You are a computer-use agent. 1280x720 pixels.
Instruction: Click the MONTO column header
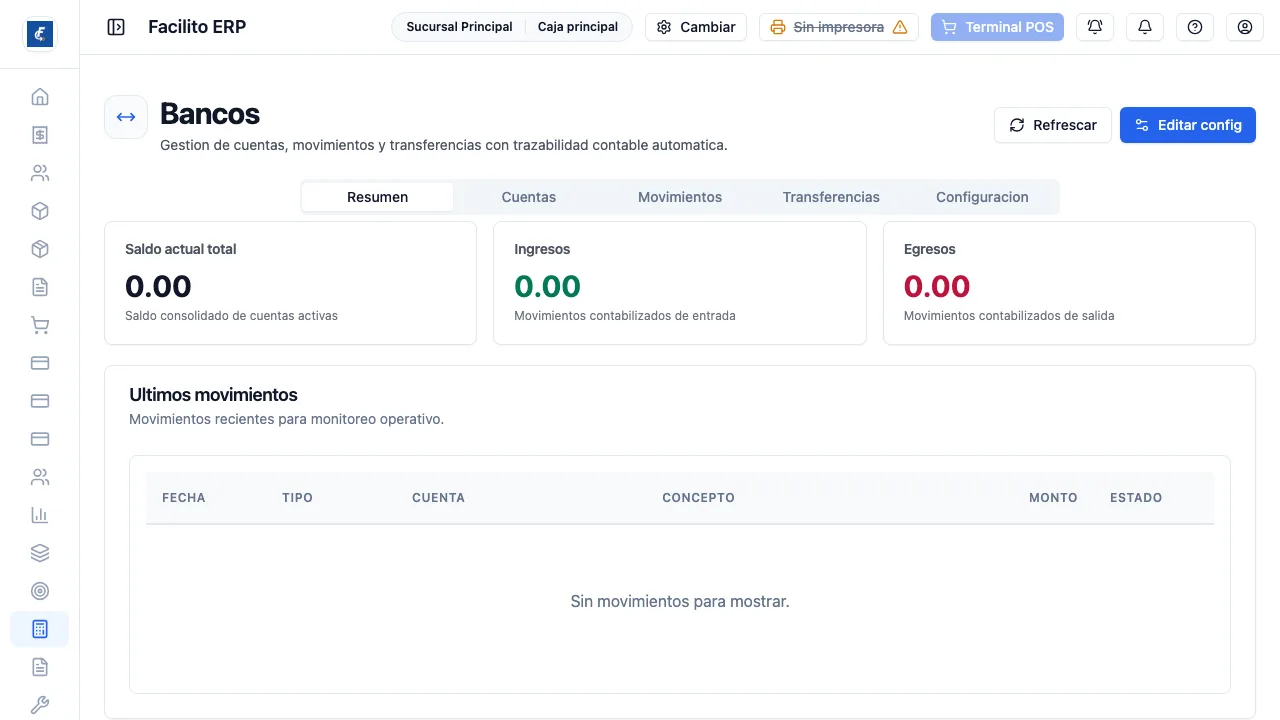pyautogui.click(x=1053, y=498)
